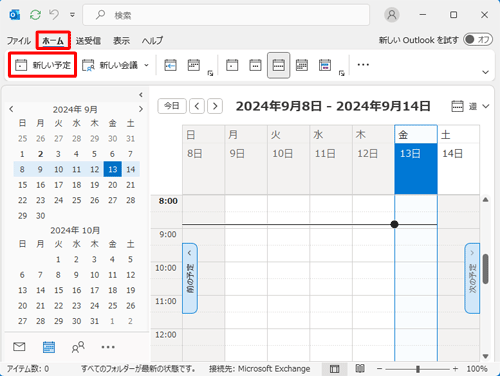Click the 13日 Friday column header
500x376 pixels.
click(x=416, y=160)
